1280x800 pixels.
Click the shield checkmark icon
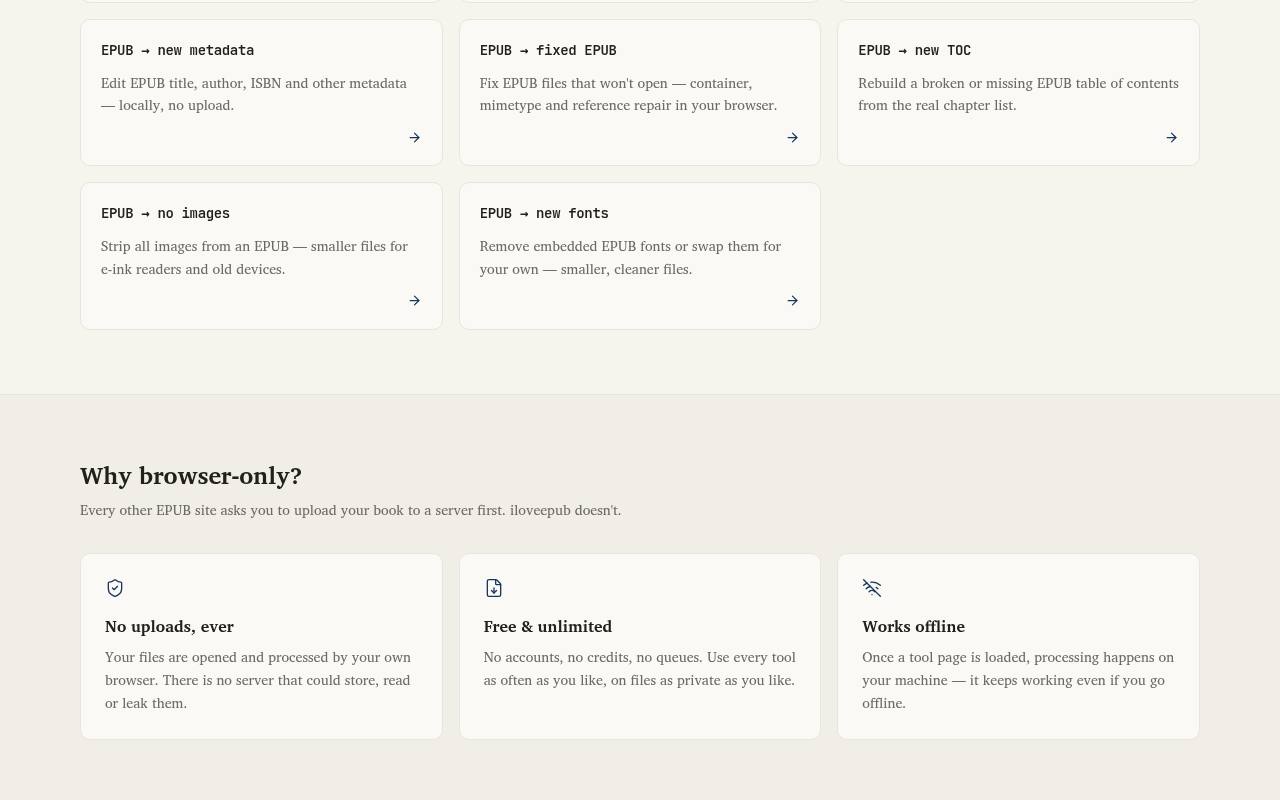[x=115, y=588]
